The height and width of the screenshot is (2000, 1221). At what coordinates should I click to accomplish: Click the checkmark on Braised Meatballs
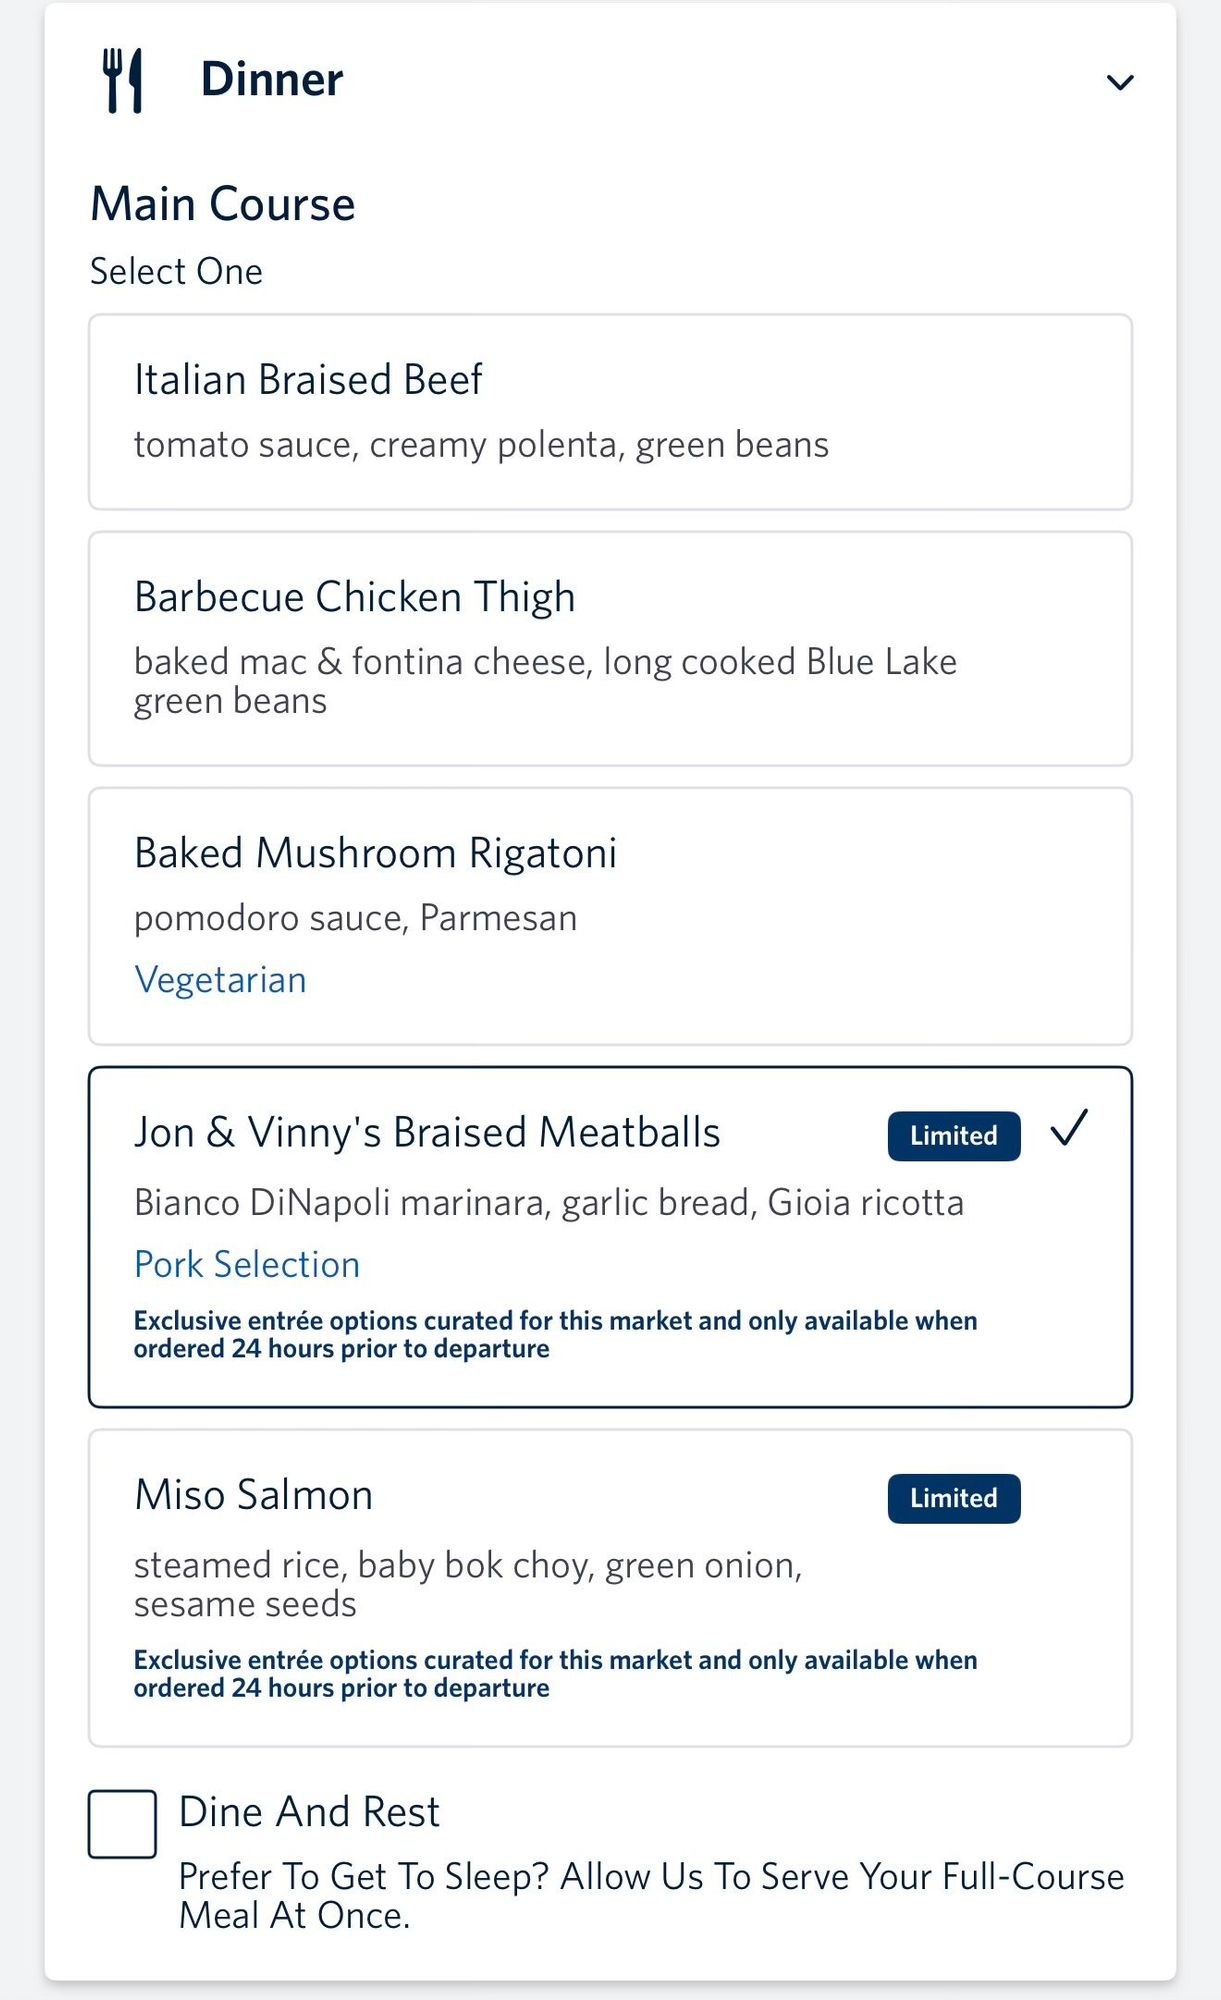[1069, 1129]
